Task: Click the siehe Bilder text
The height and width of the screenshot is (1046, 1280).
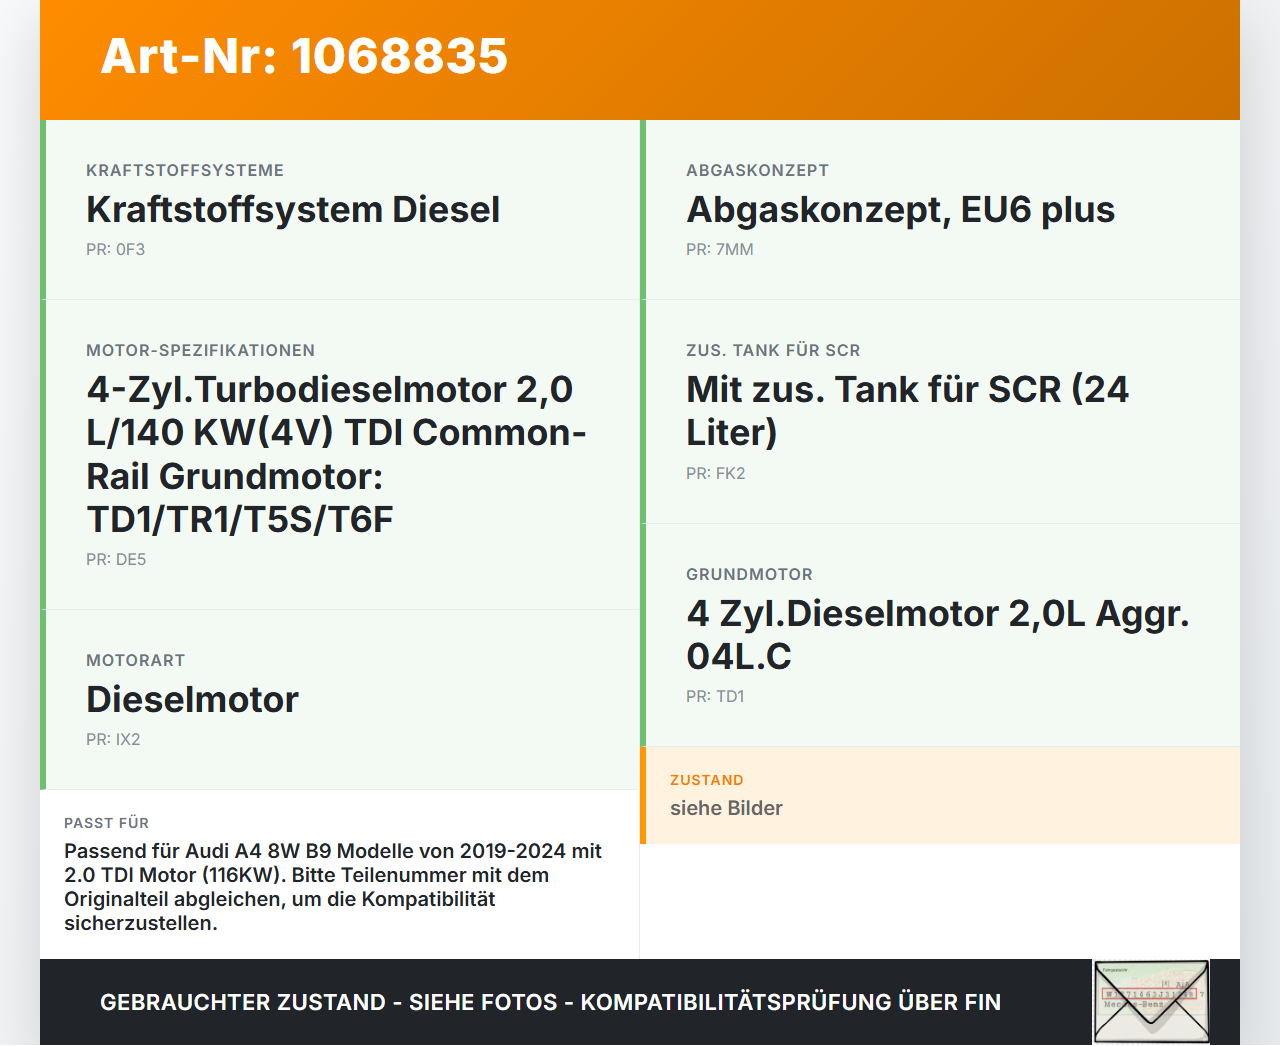Action: pos(726,808)
